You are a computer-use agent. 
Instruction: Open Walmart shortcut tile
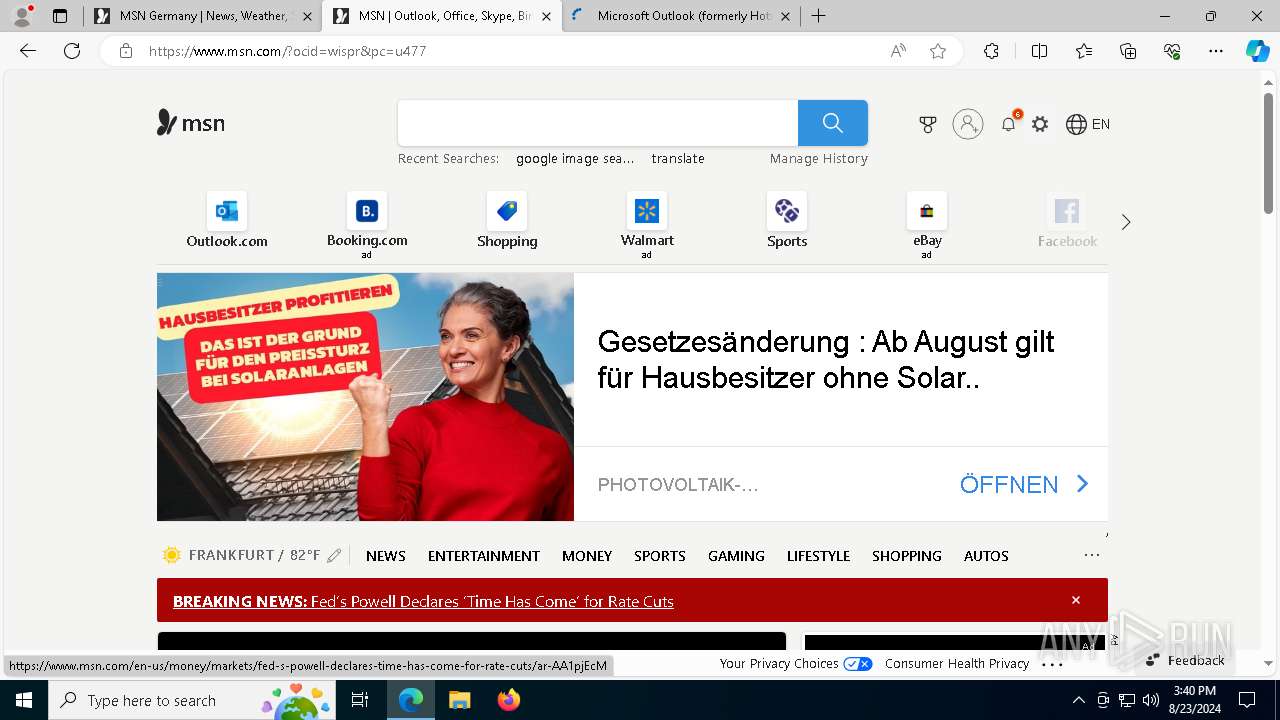pos(647,224)
